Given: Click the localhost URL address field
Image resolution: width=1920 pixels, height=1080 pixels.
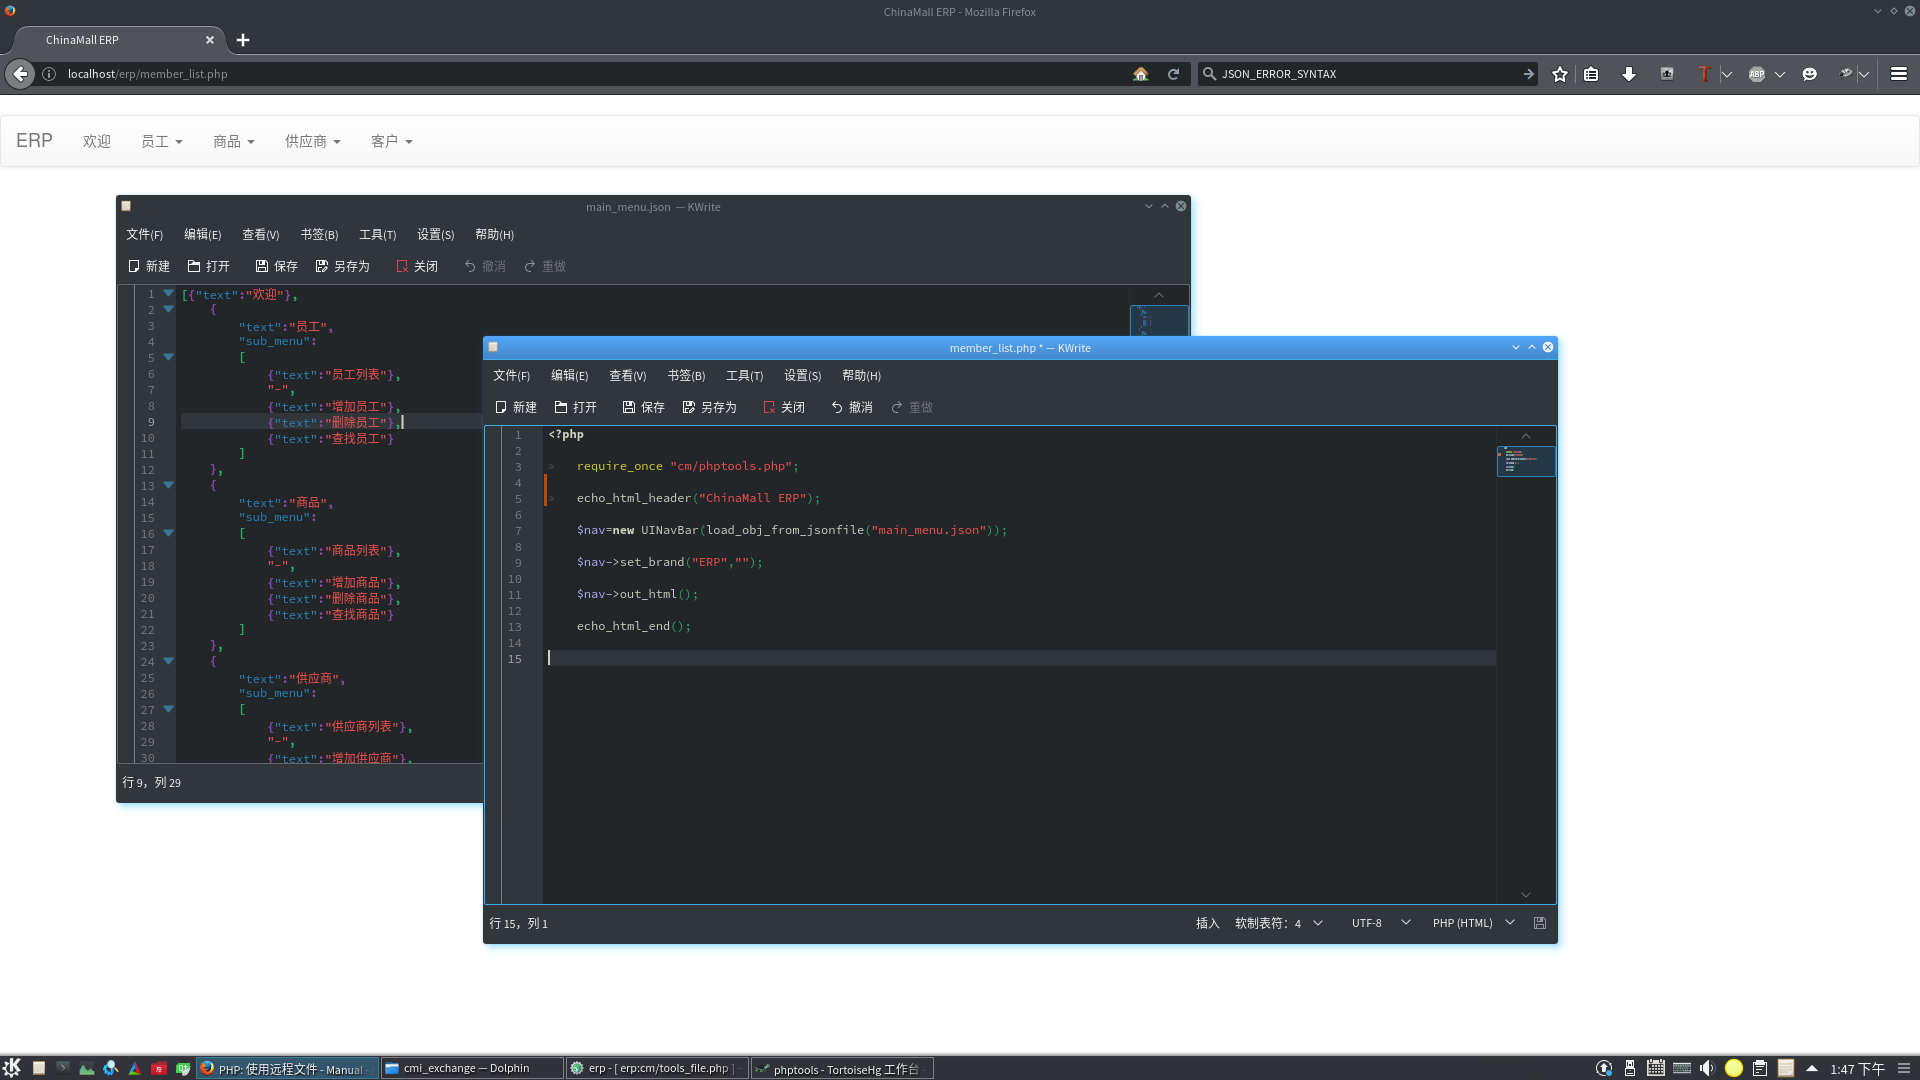Looking at the screenshot, I should [x=595, y=74].
